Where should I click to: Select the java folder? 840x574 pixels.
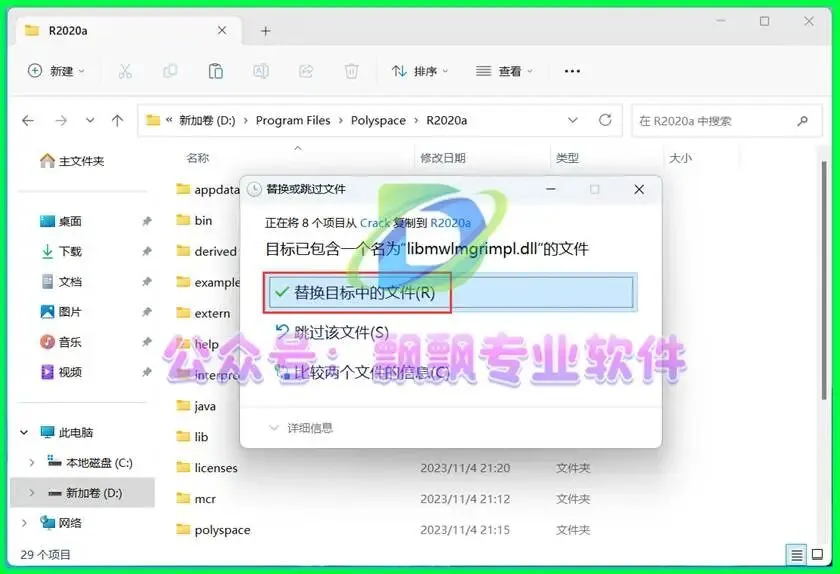coord(196,406)
